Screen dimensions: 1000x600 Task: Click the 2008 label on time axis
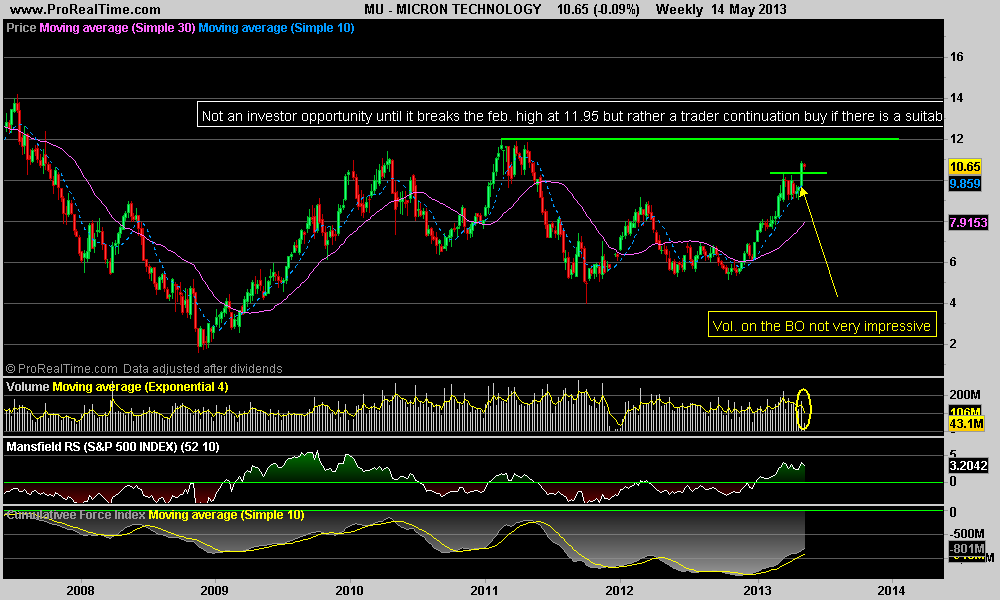pyautogui.click(x=80, y=590)
